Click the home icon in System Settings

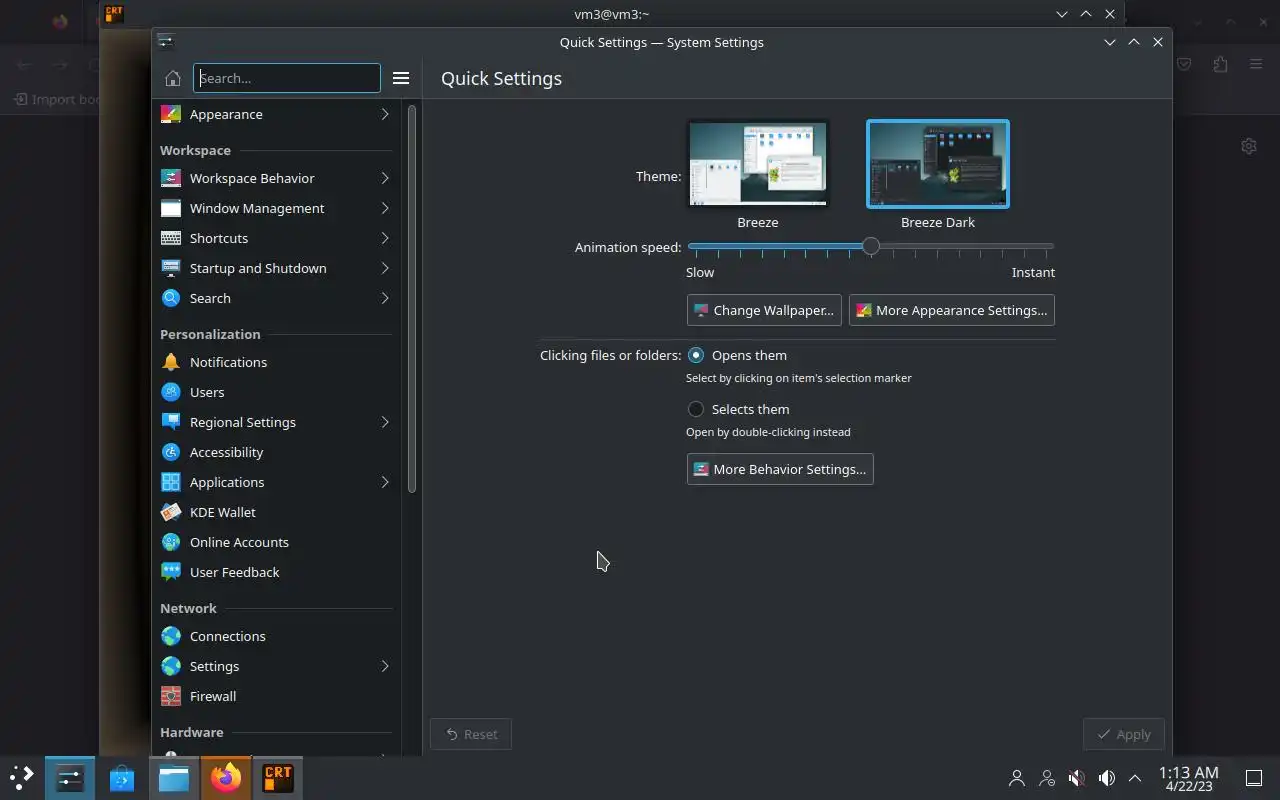(x=172, y=78)
